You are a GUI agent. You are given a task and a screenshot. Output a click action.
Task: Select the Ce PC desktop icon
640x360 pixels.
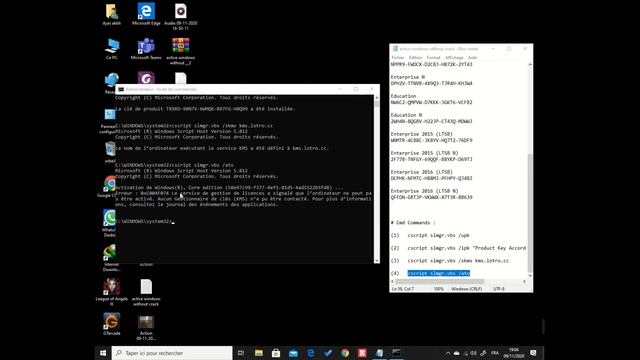pos(111,49)
